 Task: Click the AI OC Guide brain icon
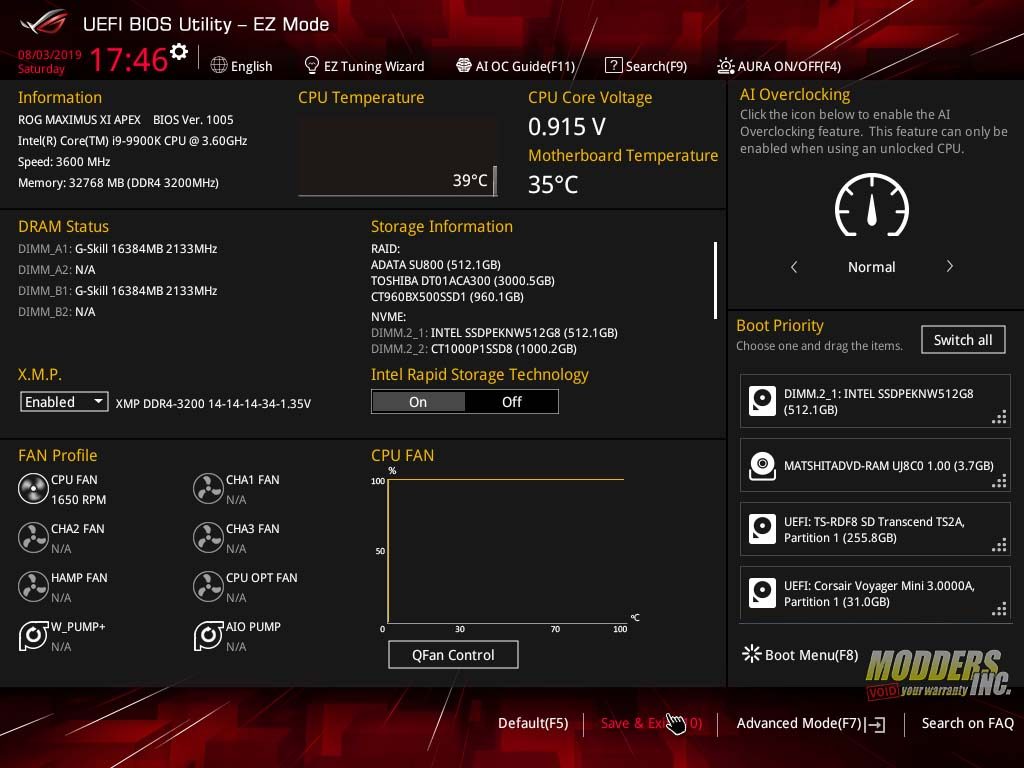pos(464,65)
